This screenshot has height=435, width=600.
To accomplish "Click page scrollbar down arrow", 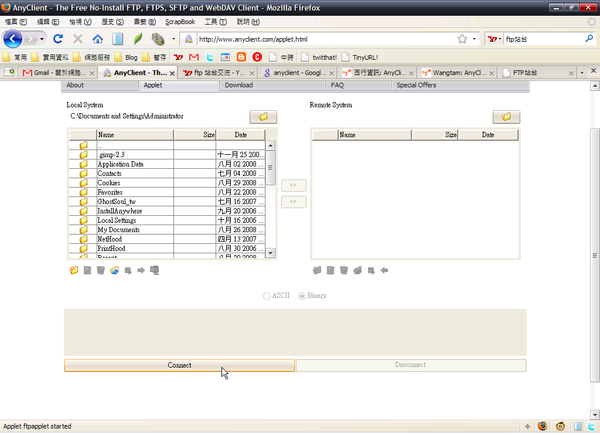I will click(595, 414).
